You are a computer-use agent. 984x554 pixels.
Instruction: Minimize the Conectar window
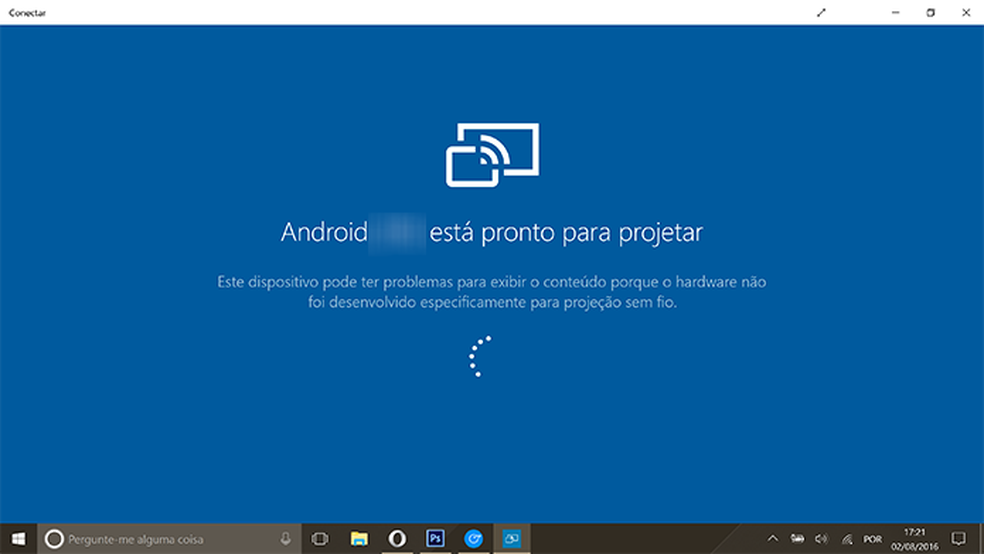tap(896, 13)
